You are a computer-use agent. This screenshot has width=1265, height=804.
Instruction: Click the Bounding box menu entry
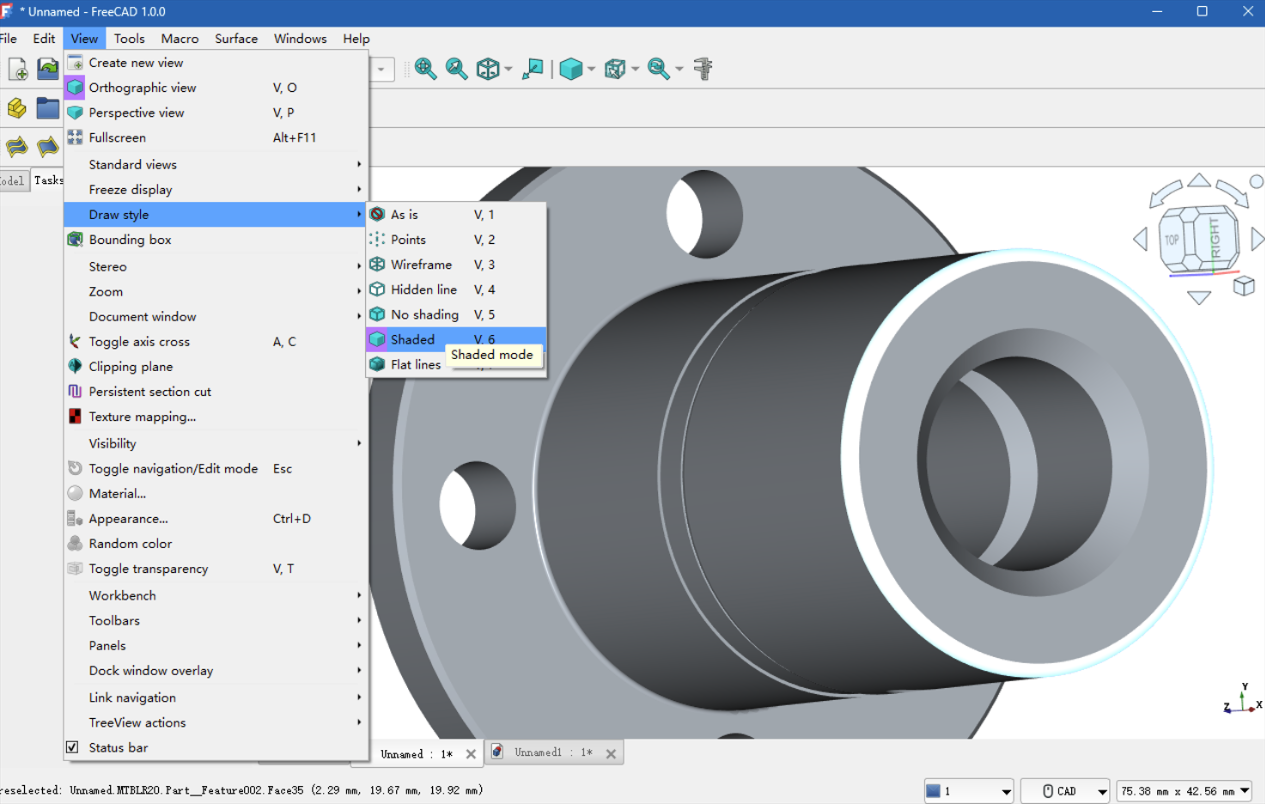coord(130,240)
